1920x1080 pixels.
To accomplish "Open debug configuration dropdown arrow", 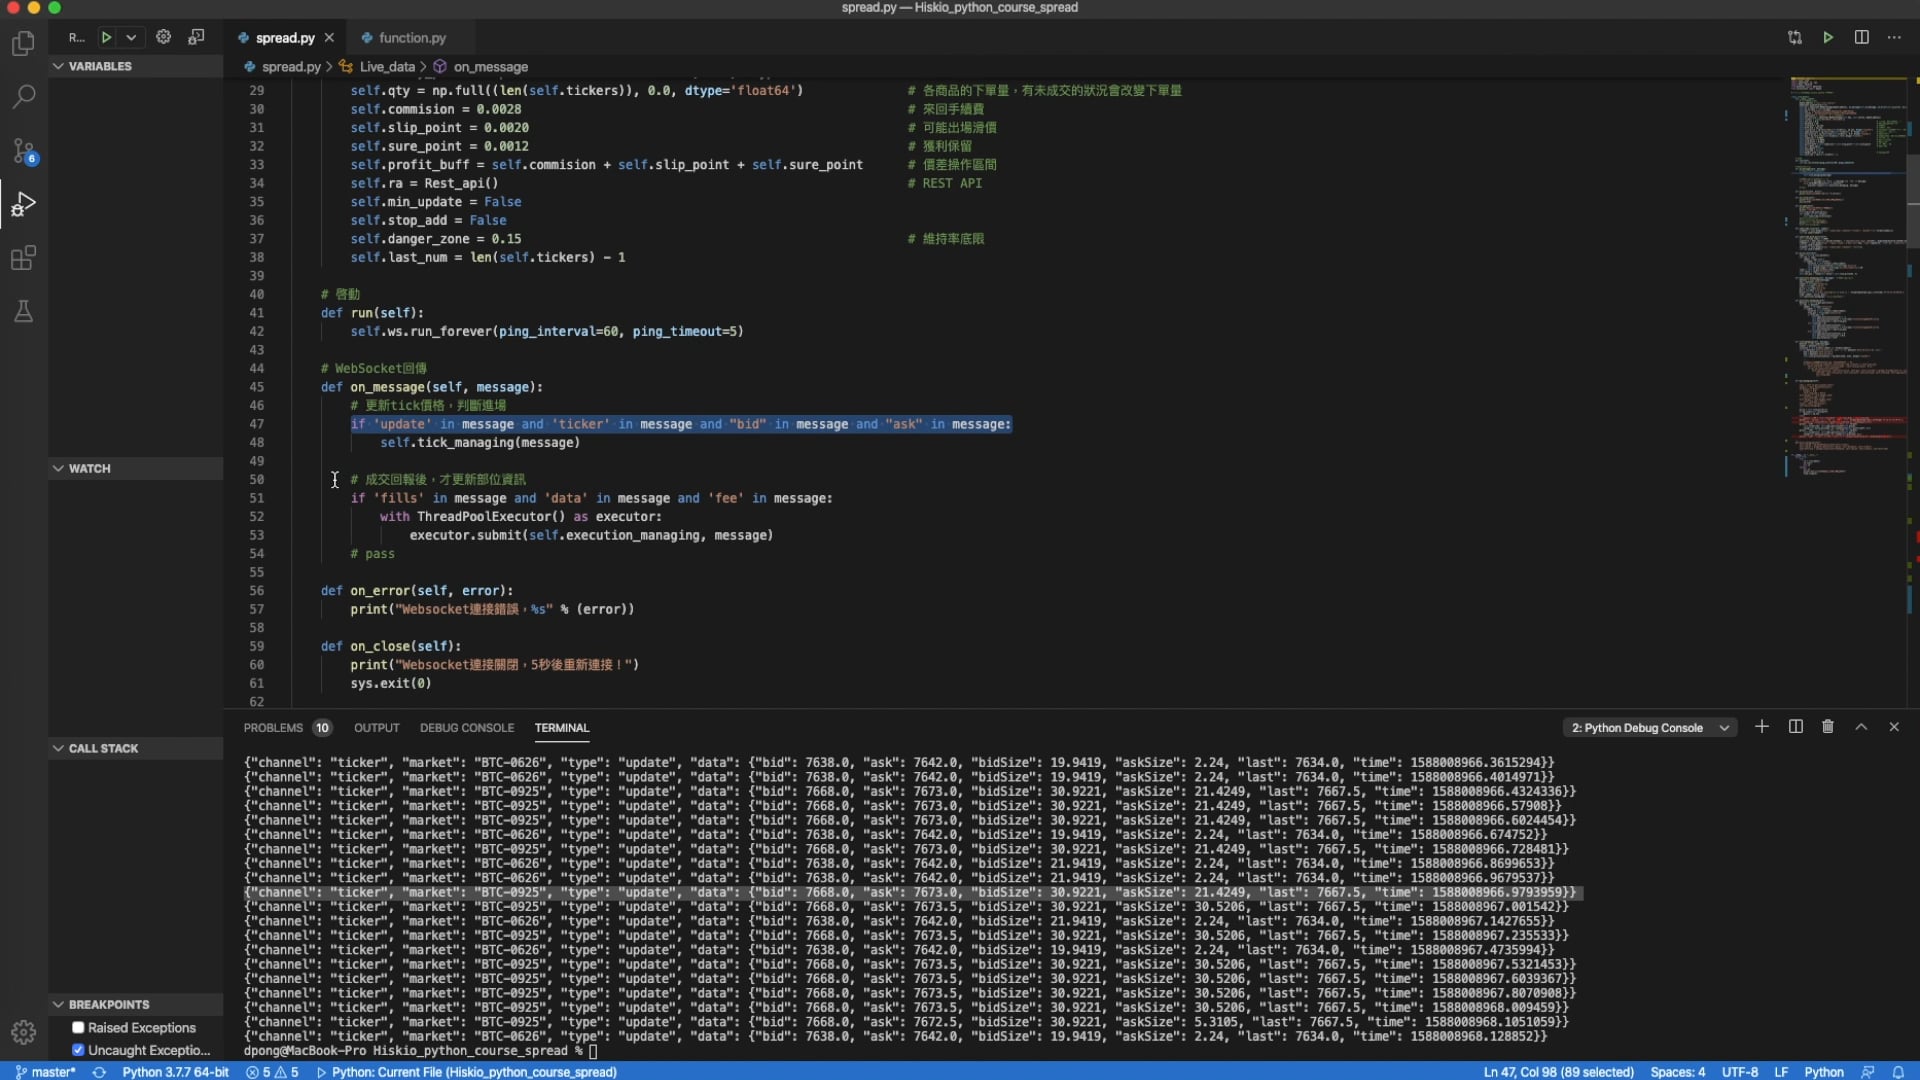I will [x=131, y=37].
